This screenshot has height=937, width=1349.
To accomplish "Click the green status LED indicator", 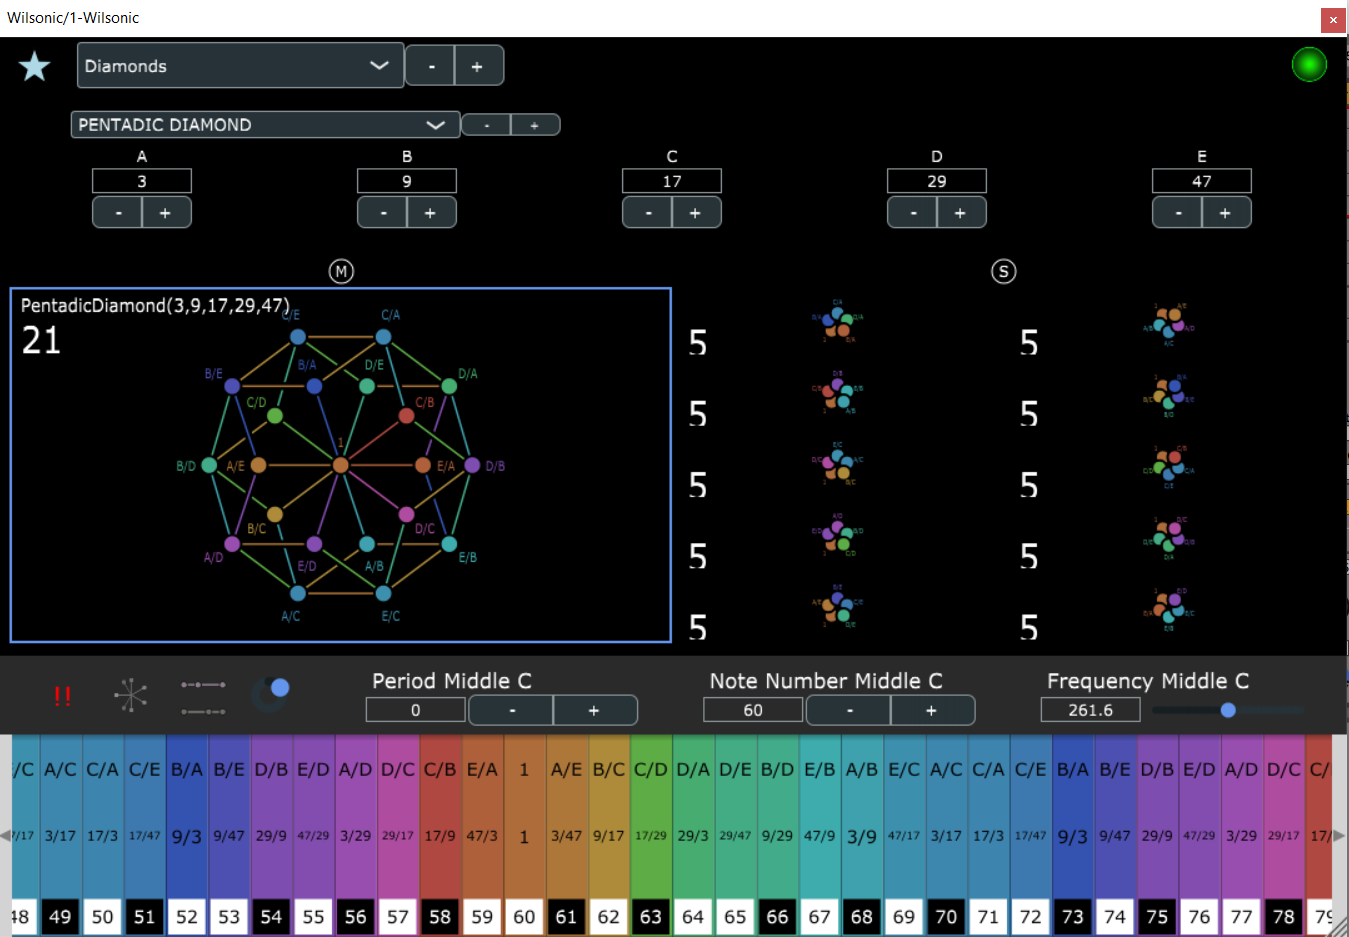I will click(1309, 65).
